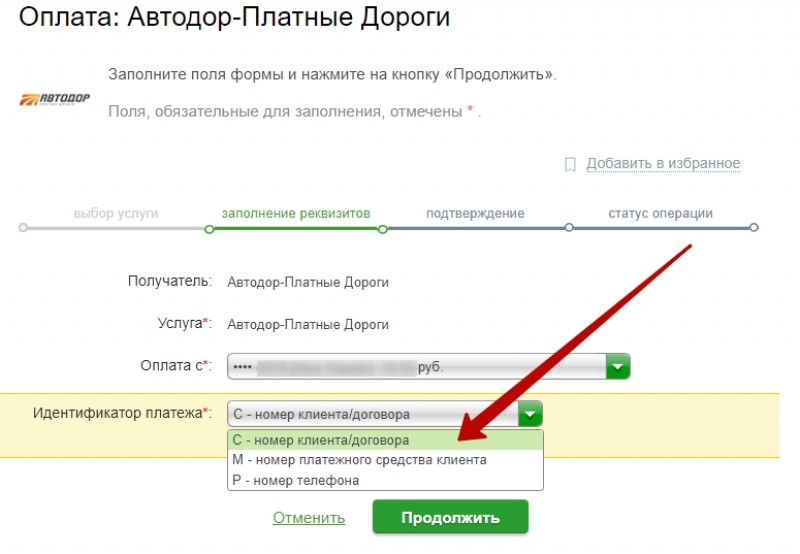Go to the выбор услуги step

(116, 213)
